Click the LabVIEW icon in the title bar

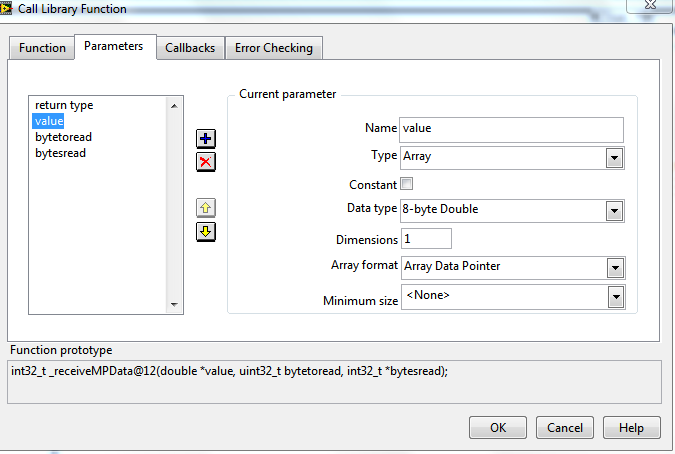pyautogui.click(x=6, y=8)
